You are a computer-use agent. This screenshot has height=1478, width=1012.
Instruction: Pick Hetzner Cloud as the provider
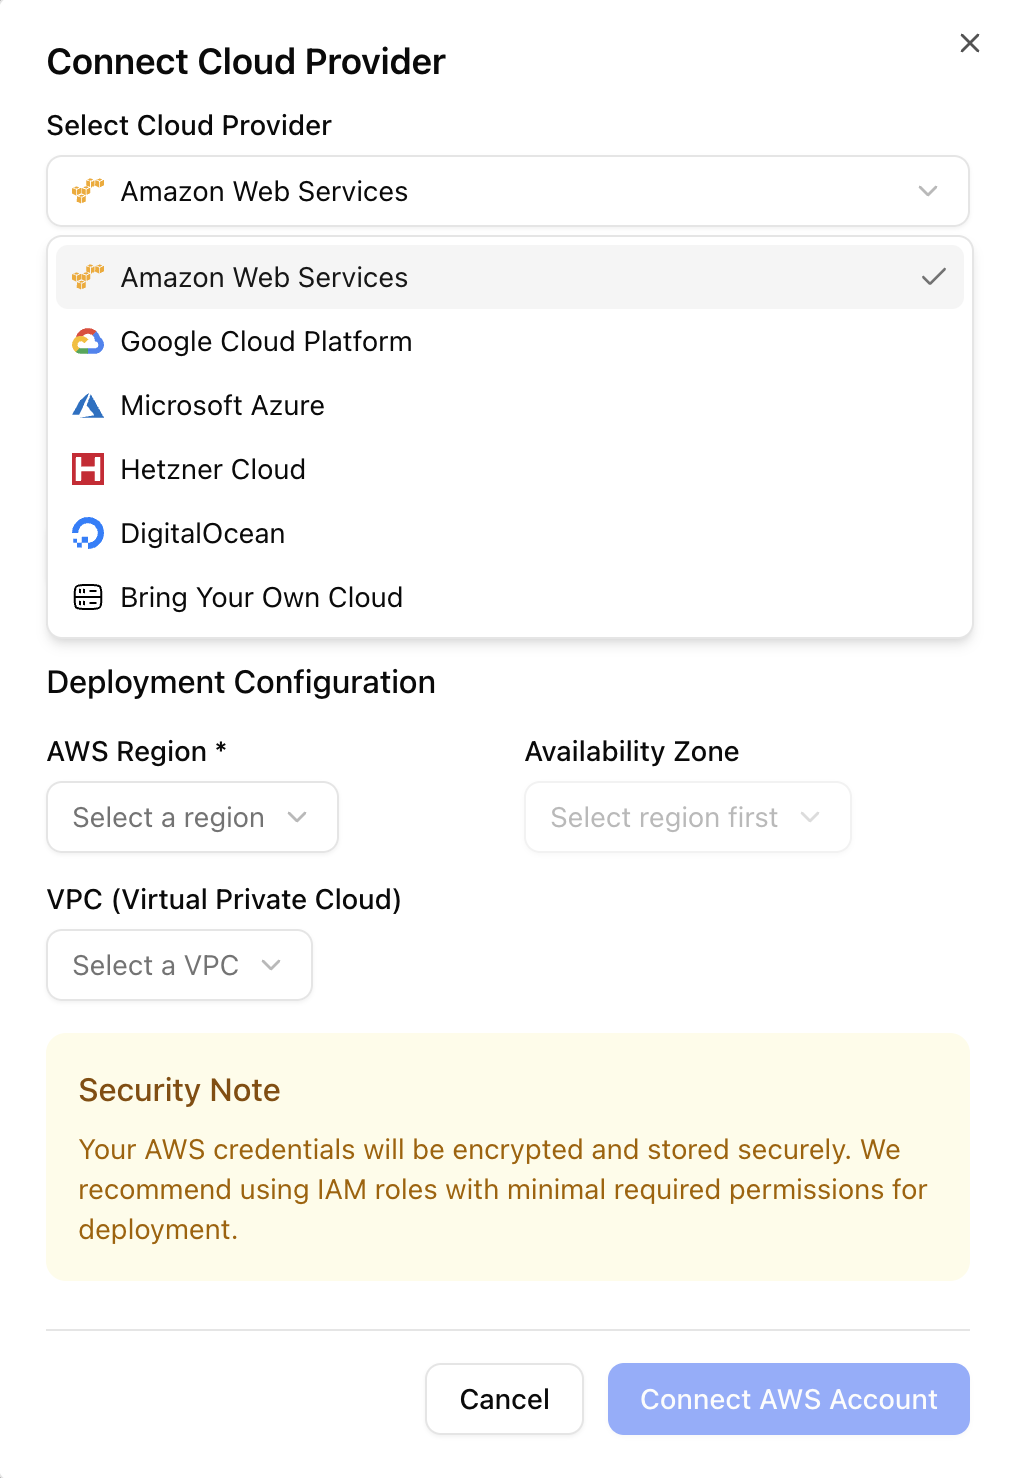pos(213,469)
